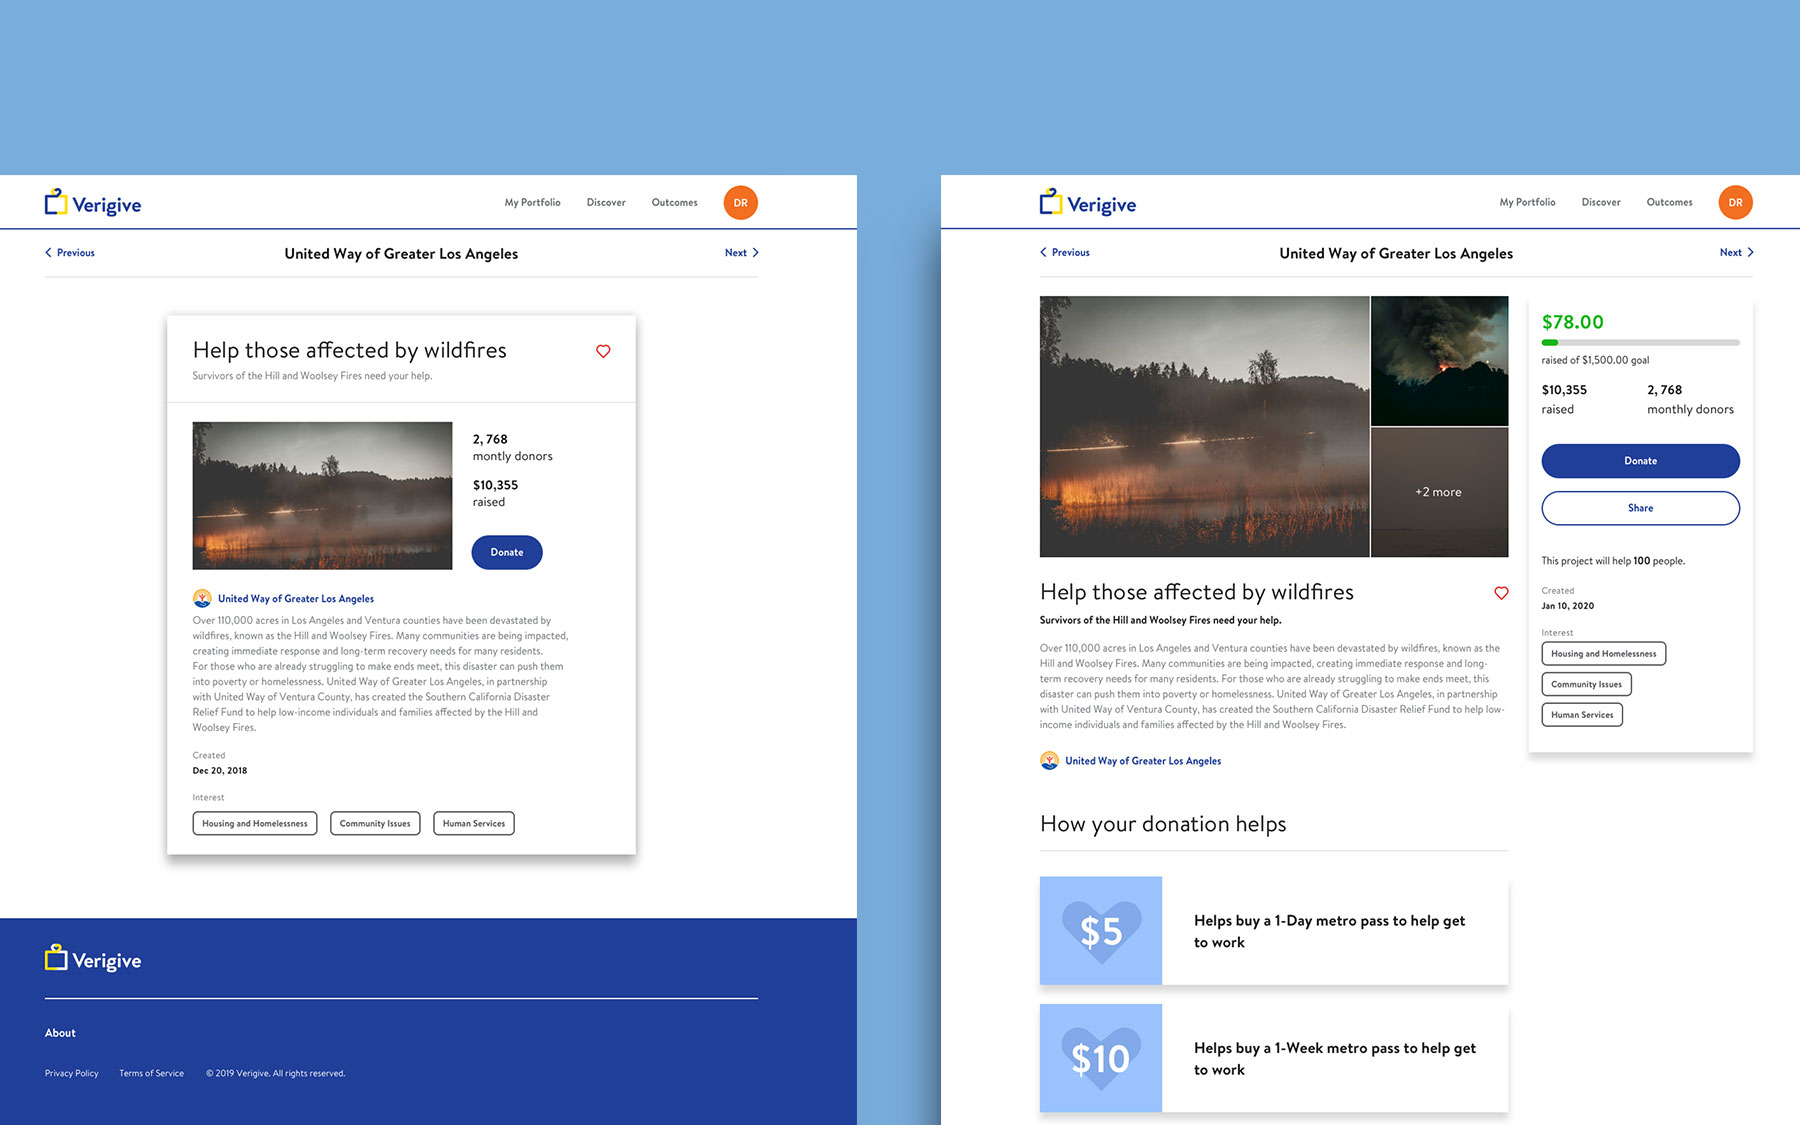Click Donate button in right sidebar
1800x1125 pixels.
[1640, 461]
